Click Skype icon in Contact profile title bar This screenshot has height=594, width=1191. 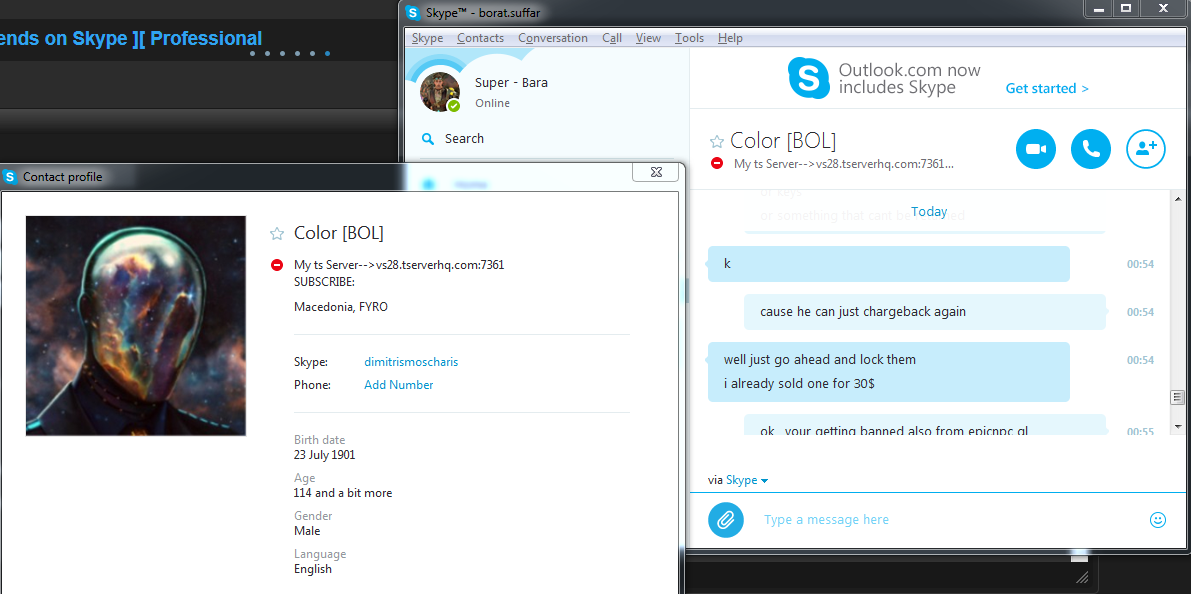[10, 177]
